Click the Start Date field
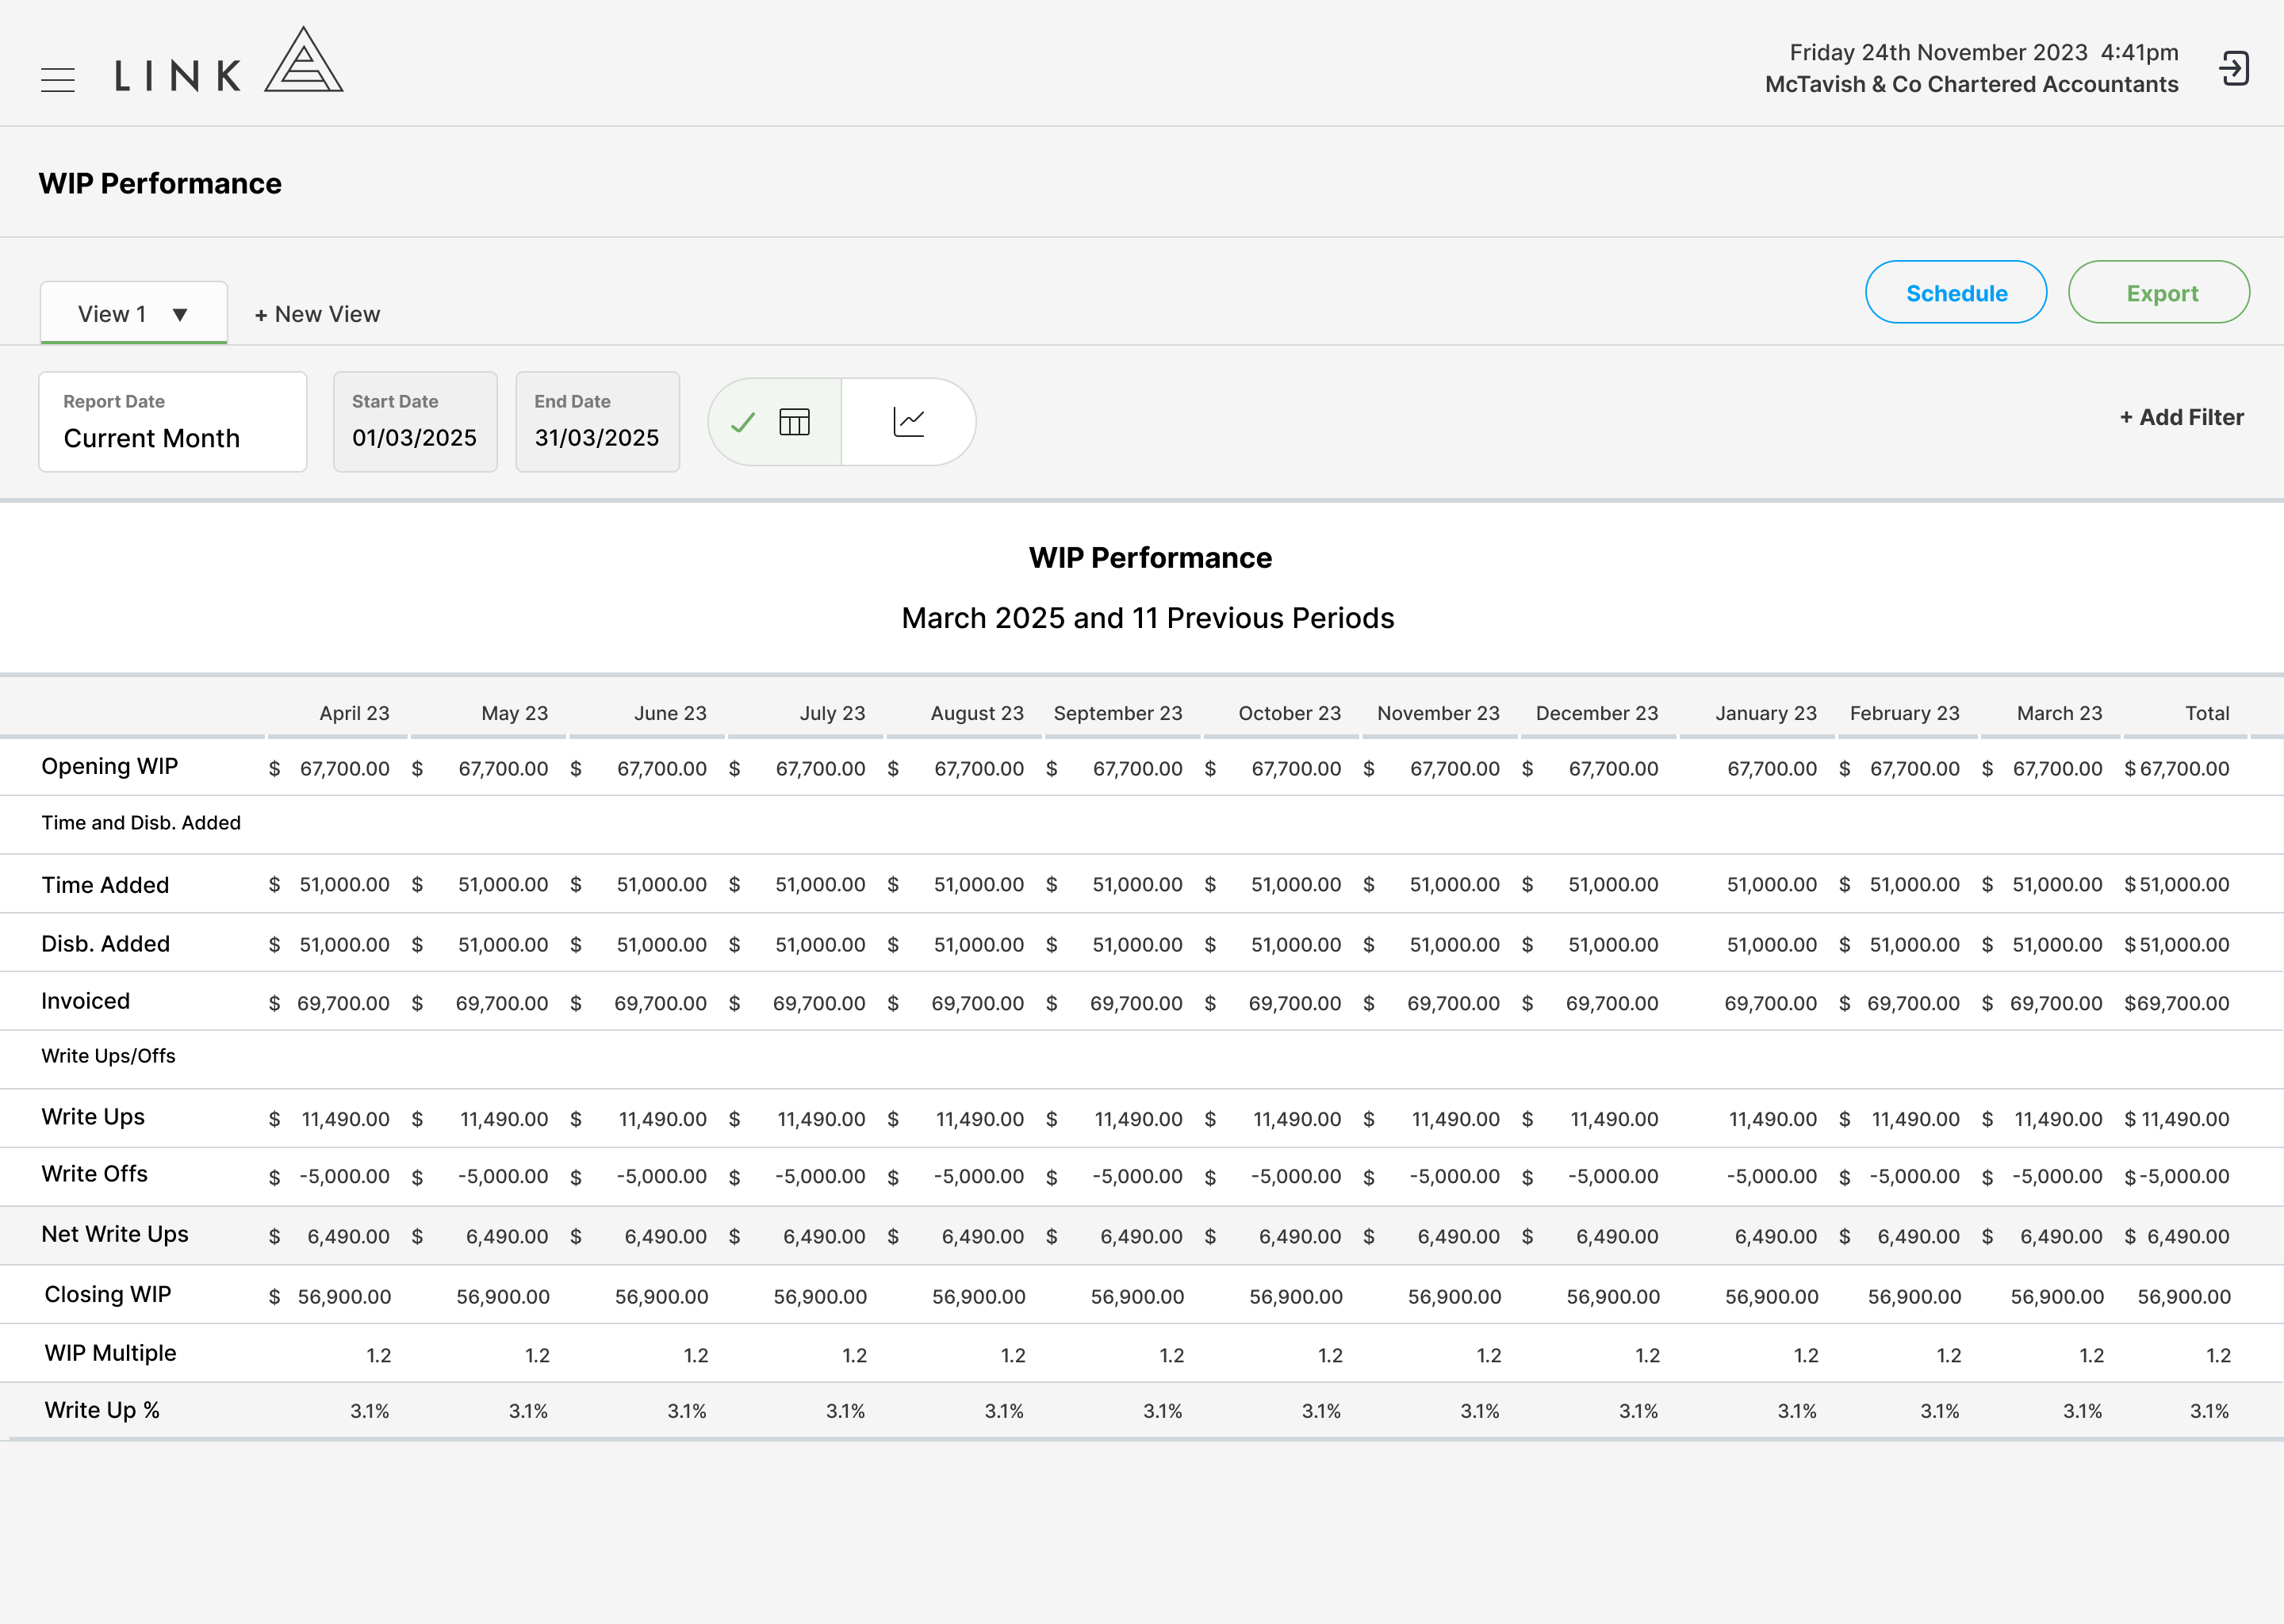The width and height of the screenshot is (2284, 1624). 415,422
